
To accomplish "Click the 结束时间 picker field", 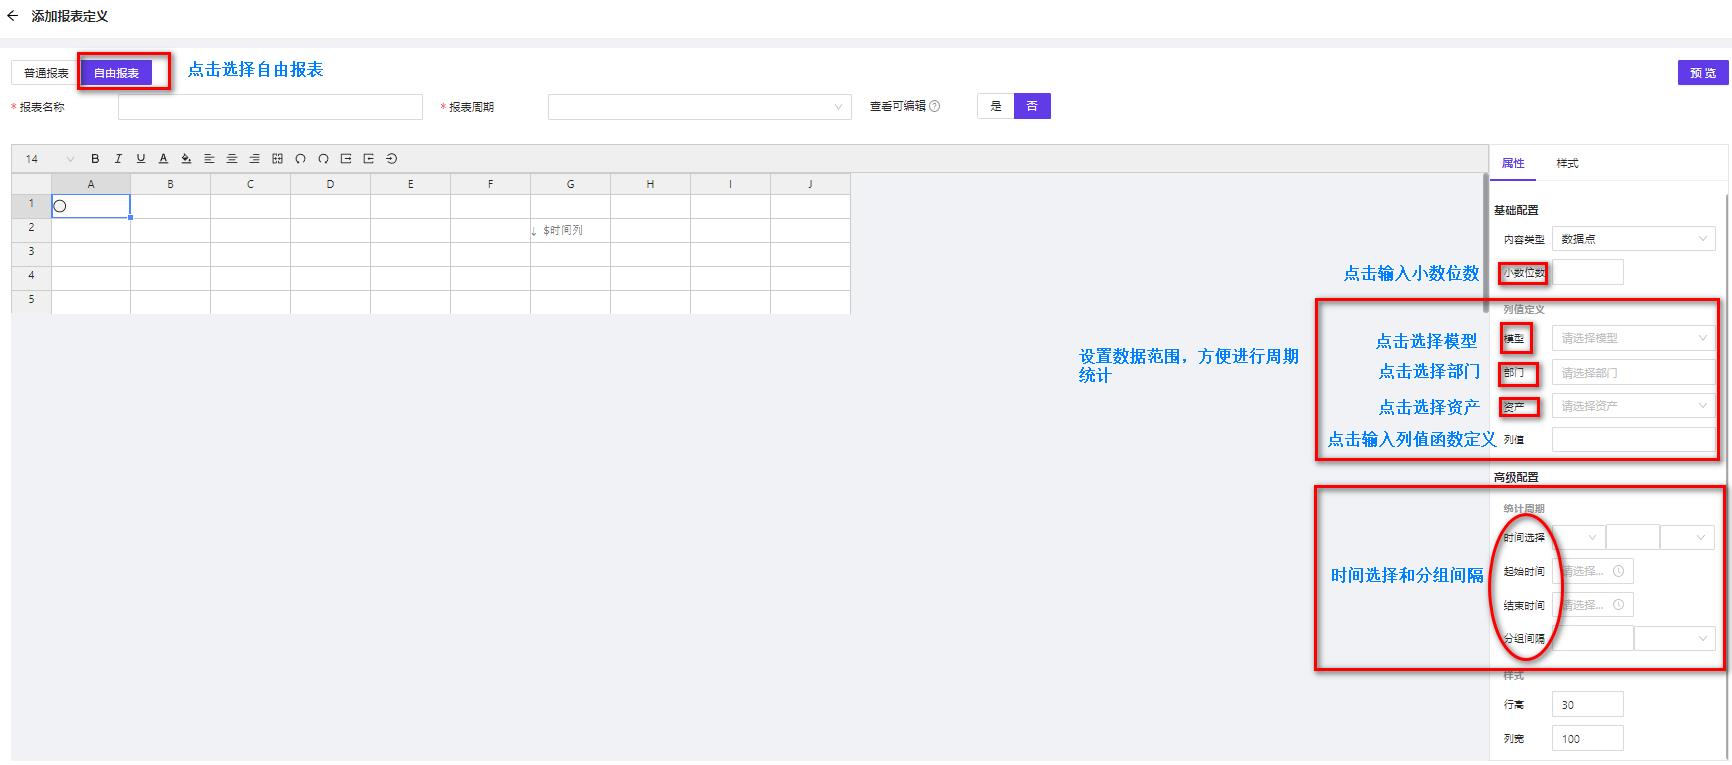I will tap(1593, 605).
